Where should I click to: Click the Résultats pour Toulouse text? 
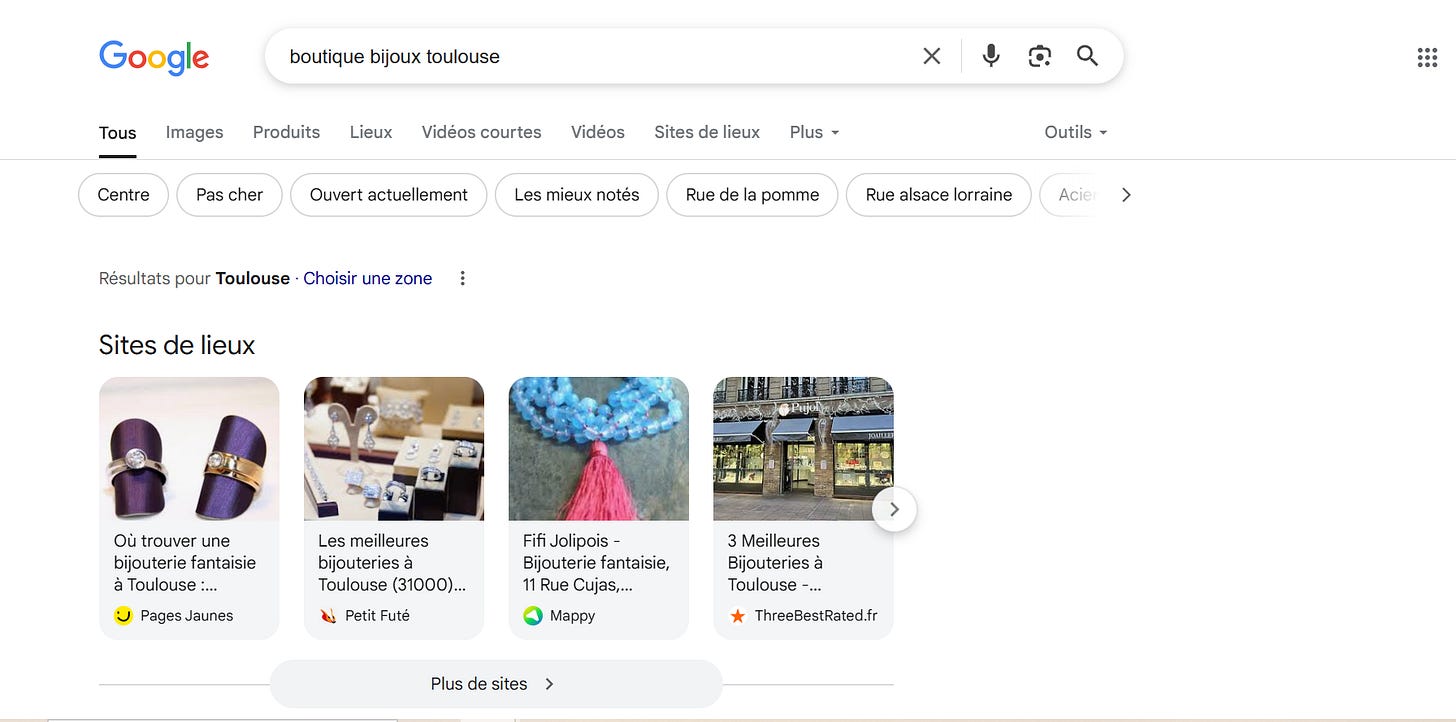point(194,278)
